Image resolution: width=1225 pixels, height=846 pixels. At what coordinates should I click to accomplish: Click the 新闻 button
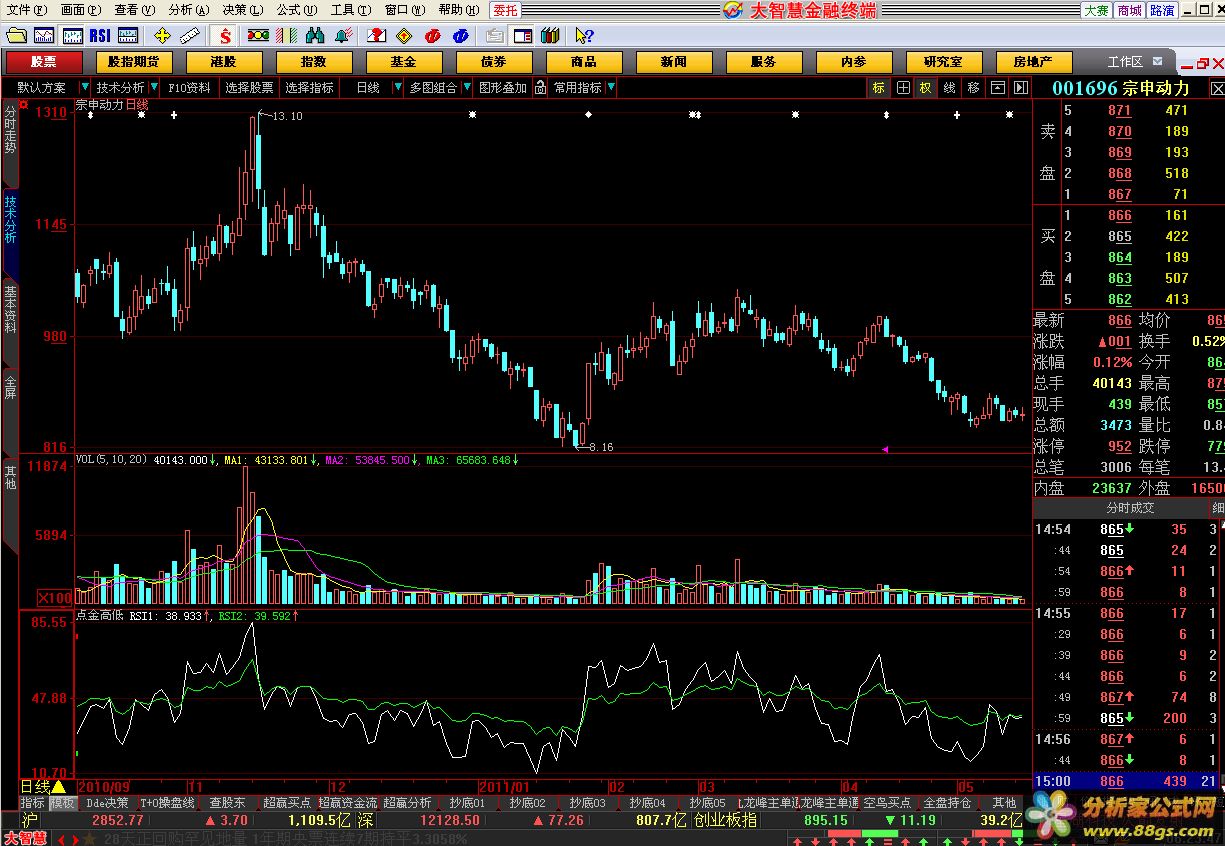pos(674,62)
